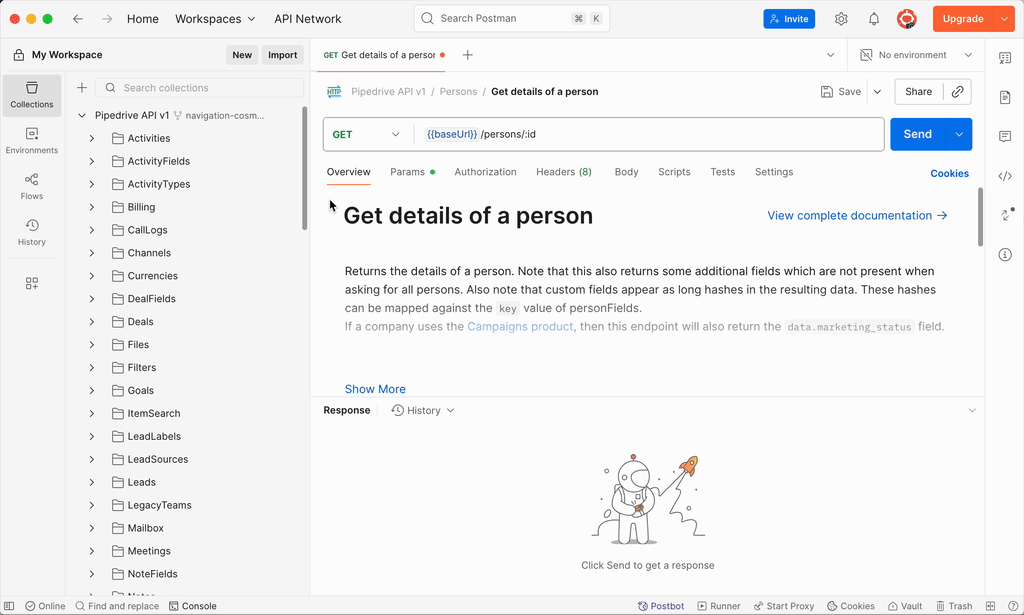Click the user avatar icon
The width and height of the screenshot is (1024, 615).
pyautogui.click(x=906, y=19)
